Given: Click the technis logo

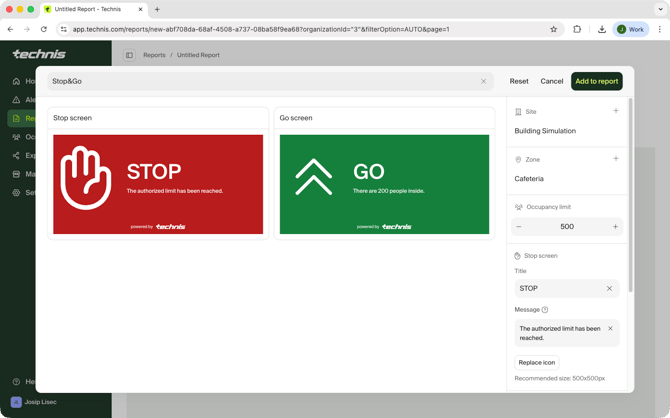Looking at the screenshot, I should click(x=39, y=54).
